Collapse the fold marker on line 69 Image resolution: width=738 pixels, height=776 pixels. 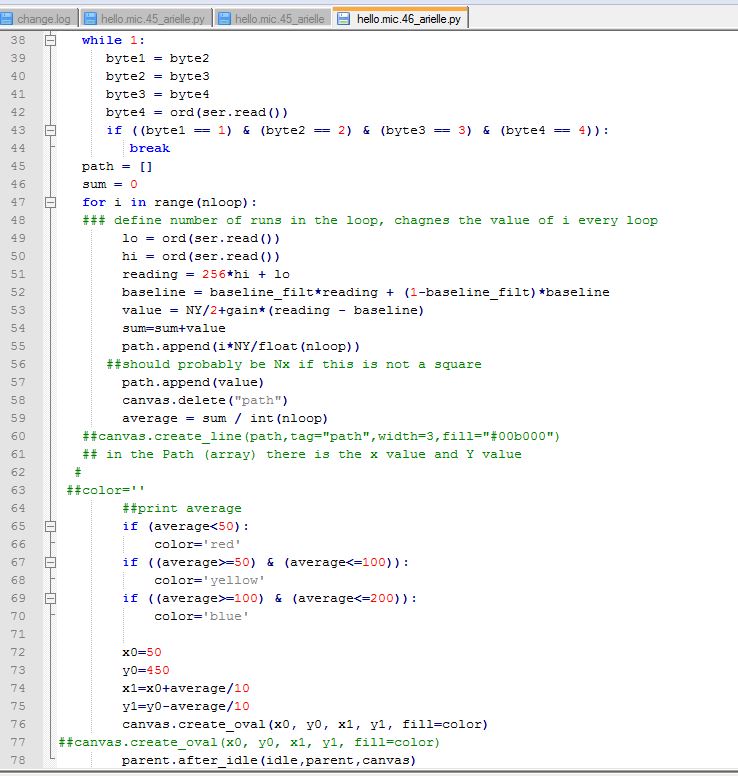pyautogui.click(x=50, y=598)
